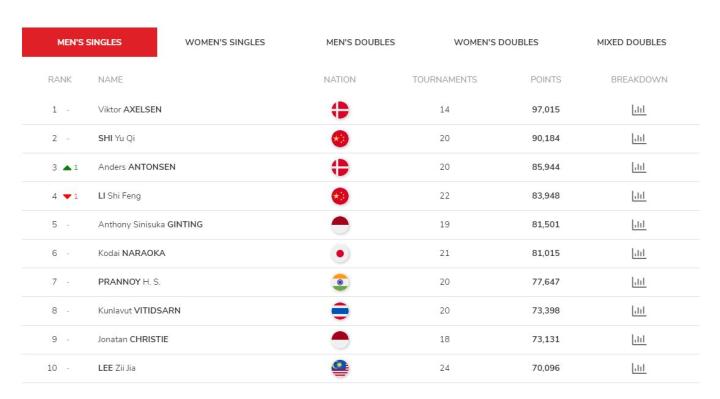This screenshot has height=399, width=720.
Task: Open Kodai Naraoka's breakdown chart icon
Action: pyautogui.click(x=639, y=253)
